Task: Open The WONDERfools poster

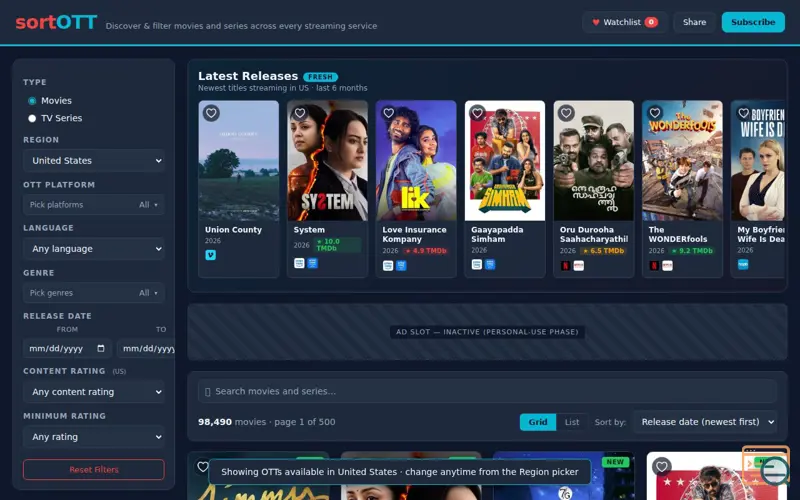Action: pos(683,161)
